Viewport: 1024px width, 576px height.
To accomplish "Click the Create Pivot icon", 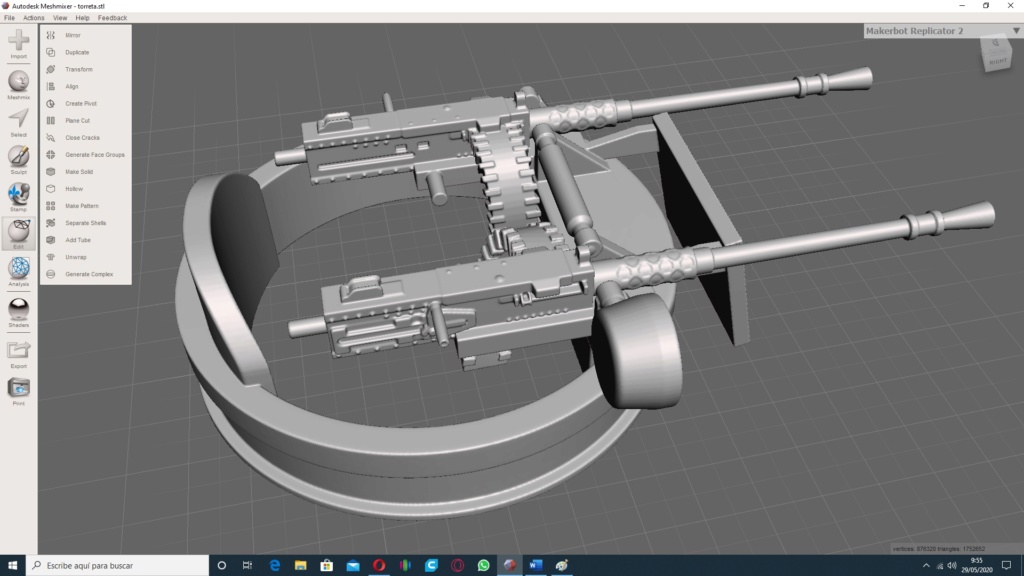I will point(51,103).
